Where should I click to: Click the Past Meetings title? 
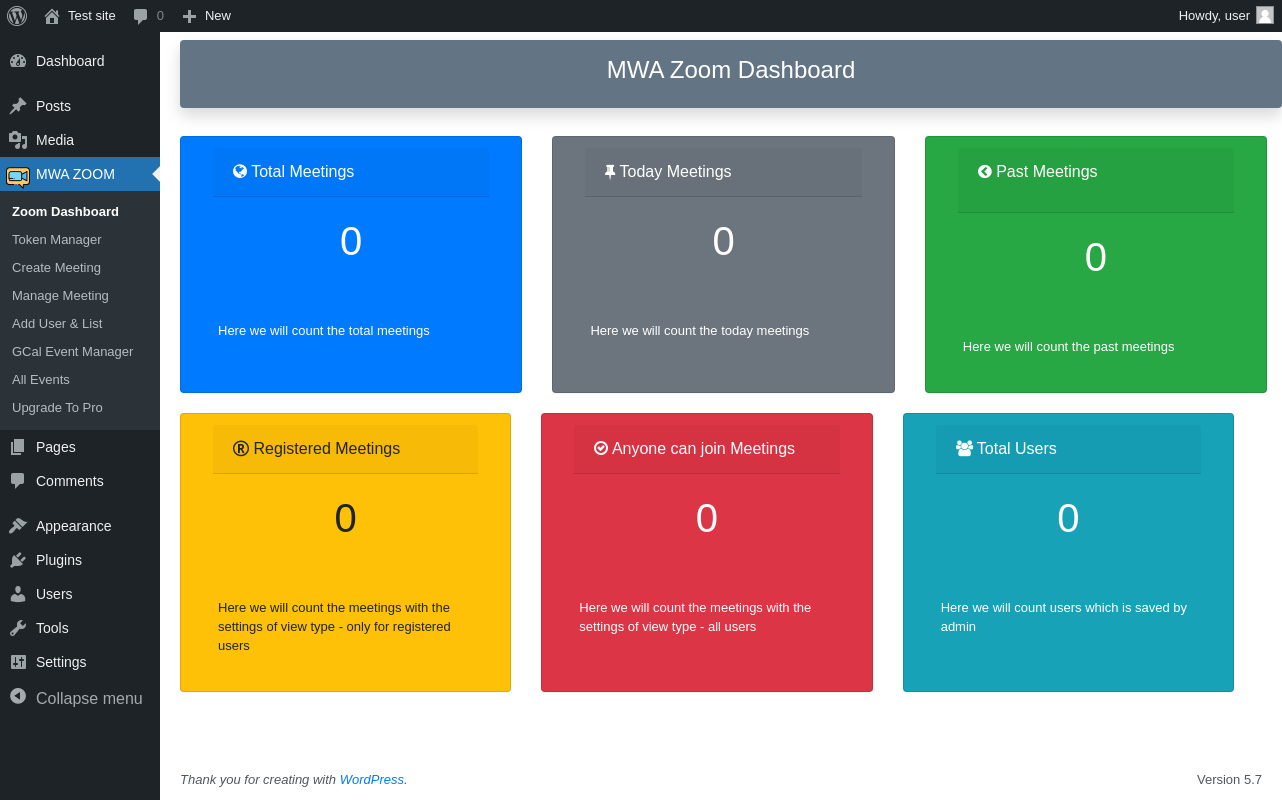click(1047, 172)
